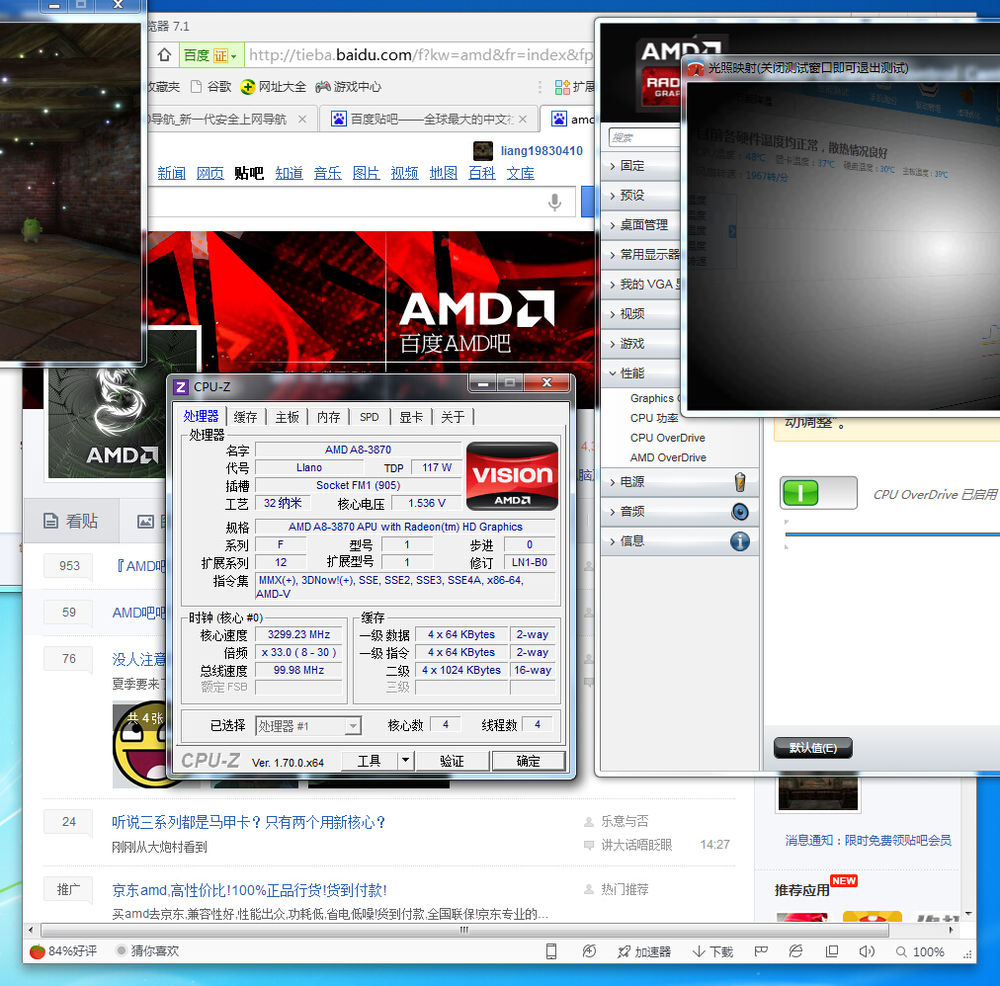Open the 游戏中心 gamepad bookmark
Viewport: 1000px width, 986px height.
323,87
